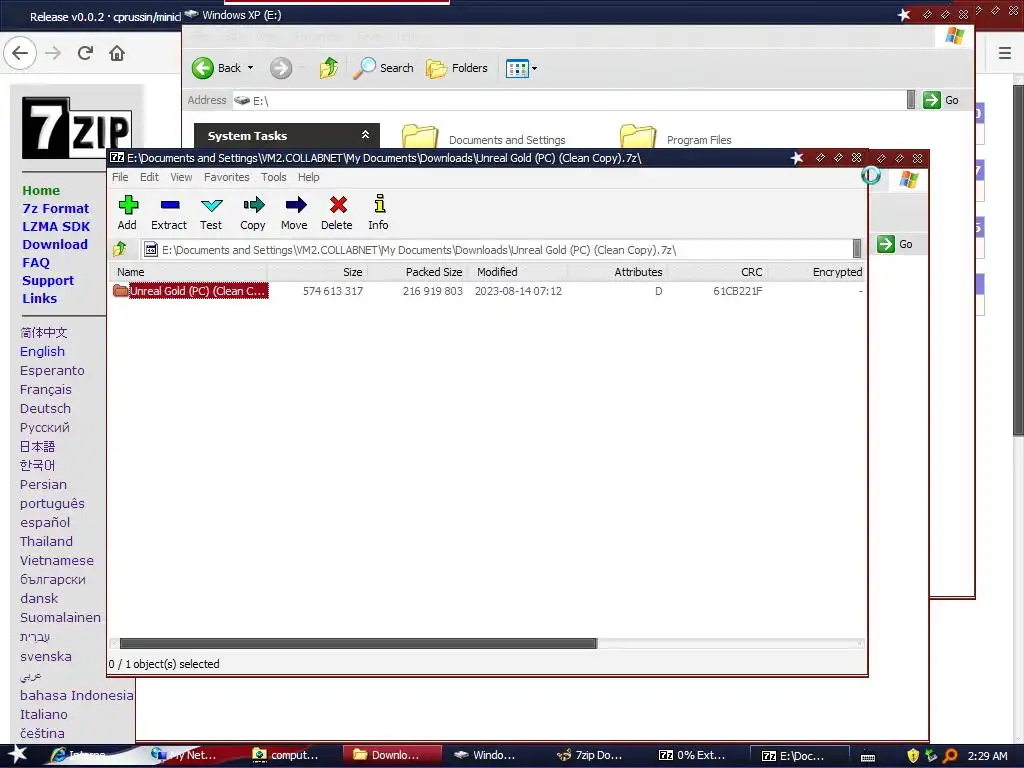
Task: Click the Français language link
Action: coord(46,389)
